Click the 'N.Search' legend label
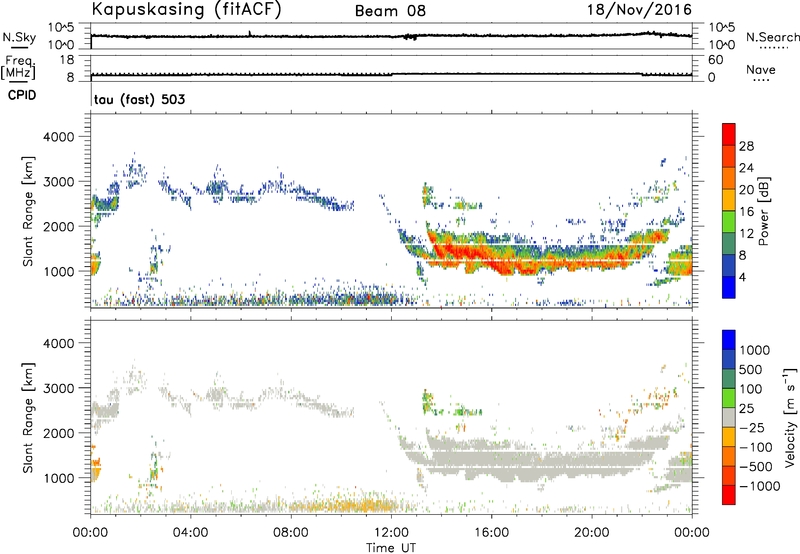Screen dimensions: 800x554 (772, 37)
